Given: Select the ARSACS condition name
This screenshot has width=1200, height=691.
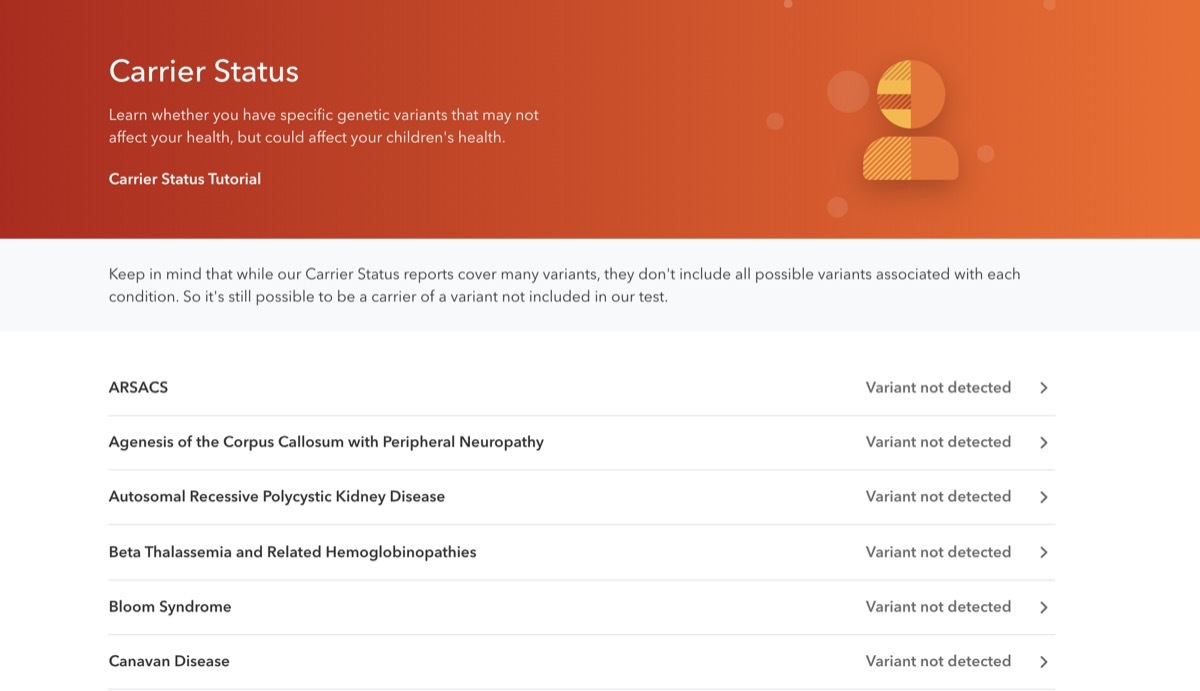Looking at the screenshot, I should [x=138, y=388].
